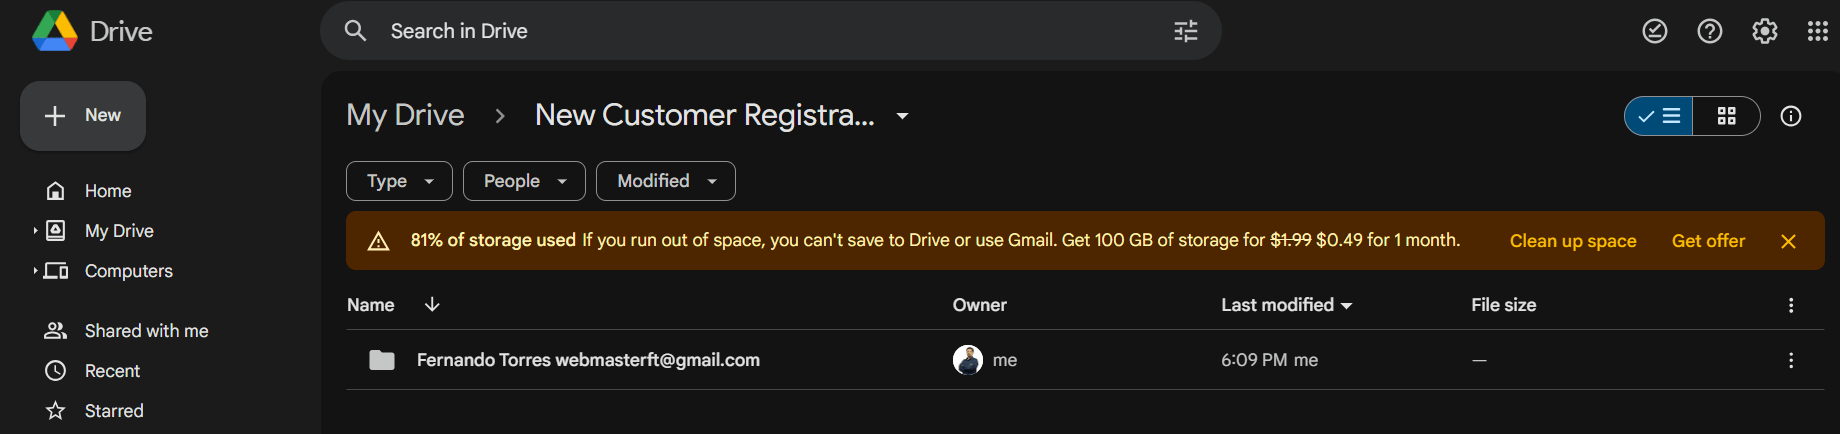This screenshot has width=1840, height=434.
Task: Dismiss the storage warning banner
Action: [x=1789, y=241]
